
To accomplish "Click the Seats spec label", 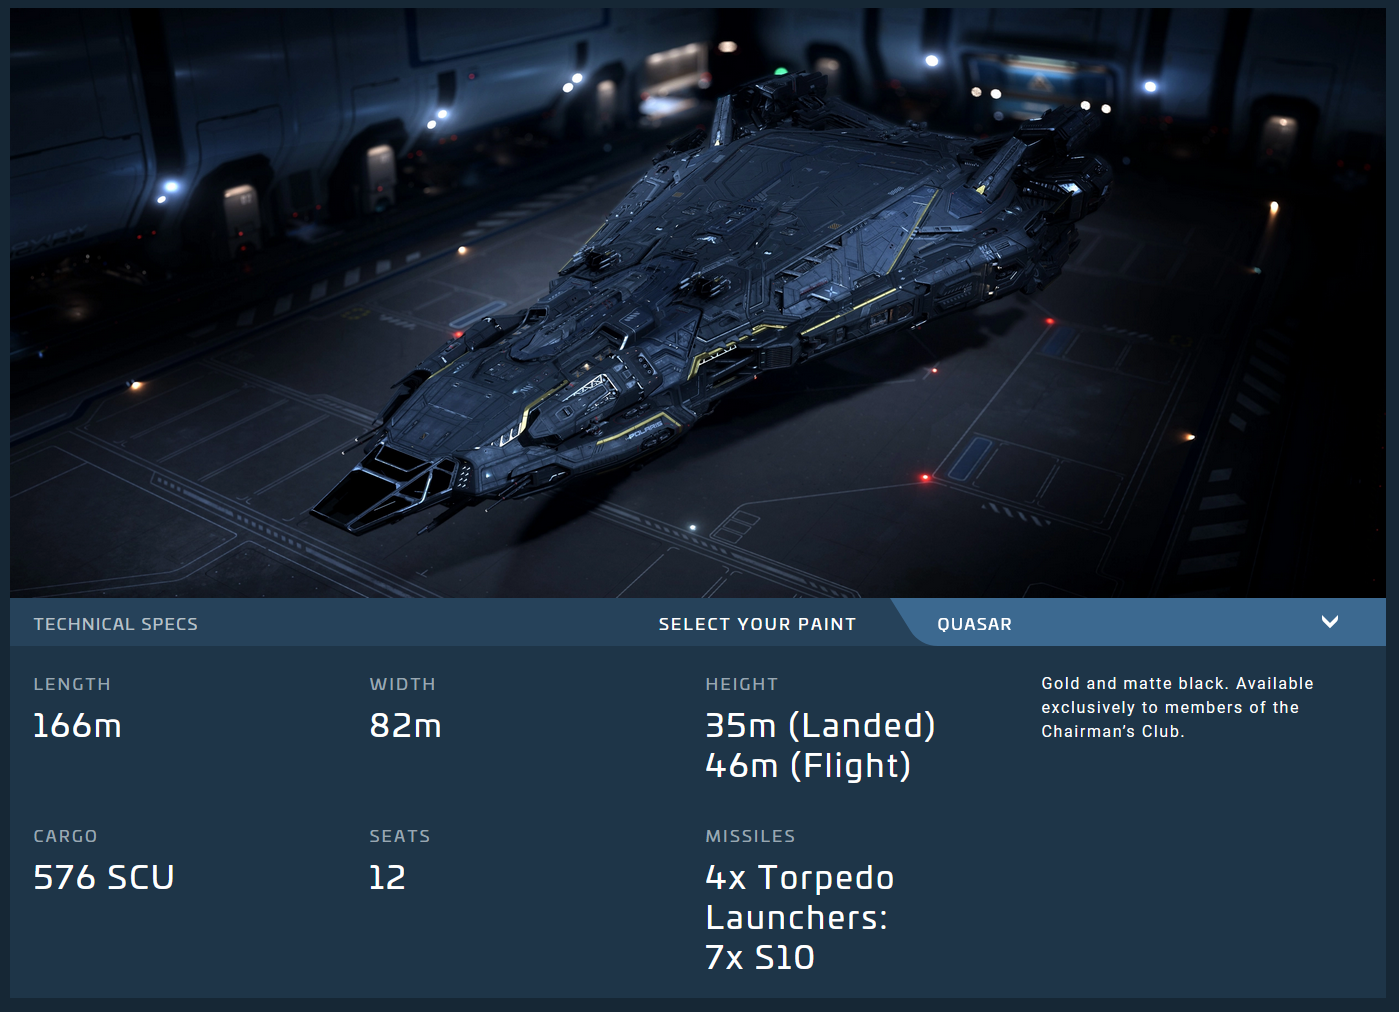I will tap(399, 836).
